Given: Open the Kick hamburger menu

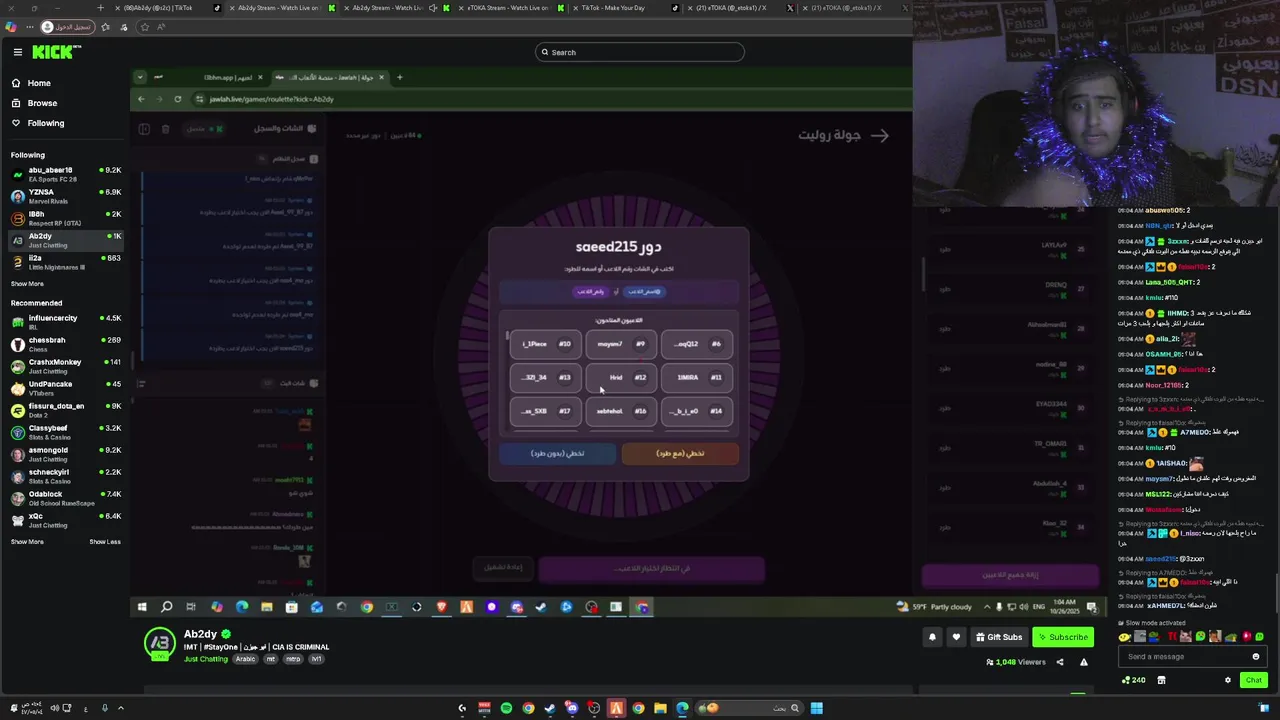Looking at the screenshot, I should (17, 52).
